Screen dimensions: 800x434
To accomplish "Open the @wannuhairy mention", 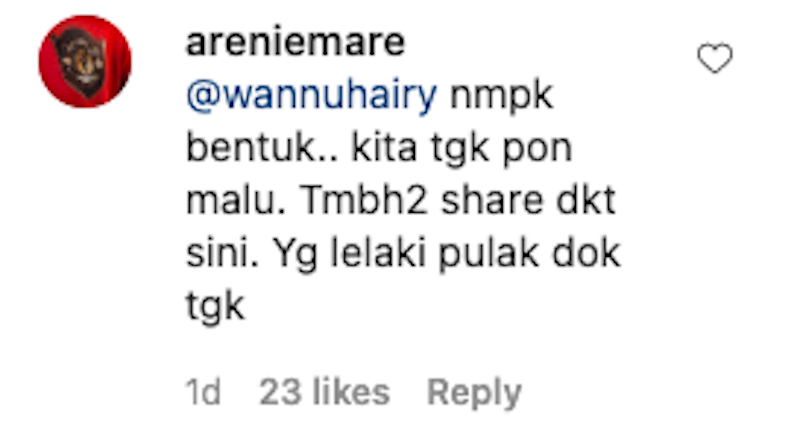I will 312,95.
